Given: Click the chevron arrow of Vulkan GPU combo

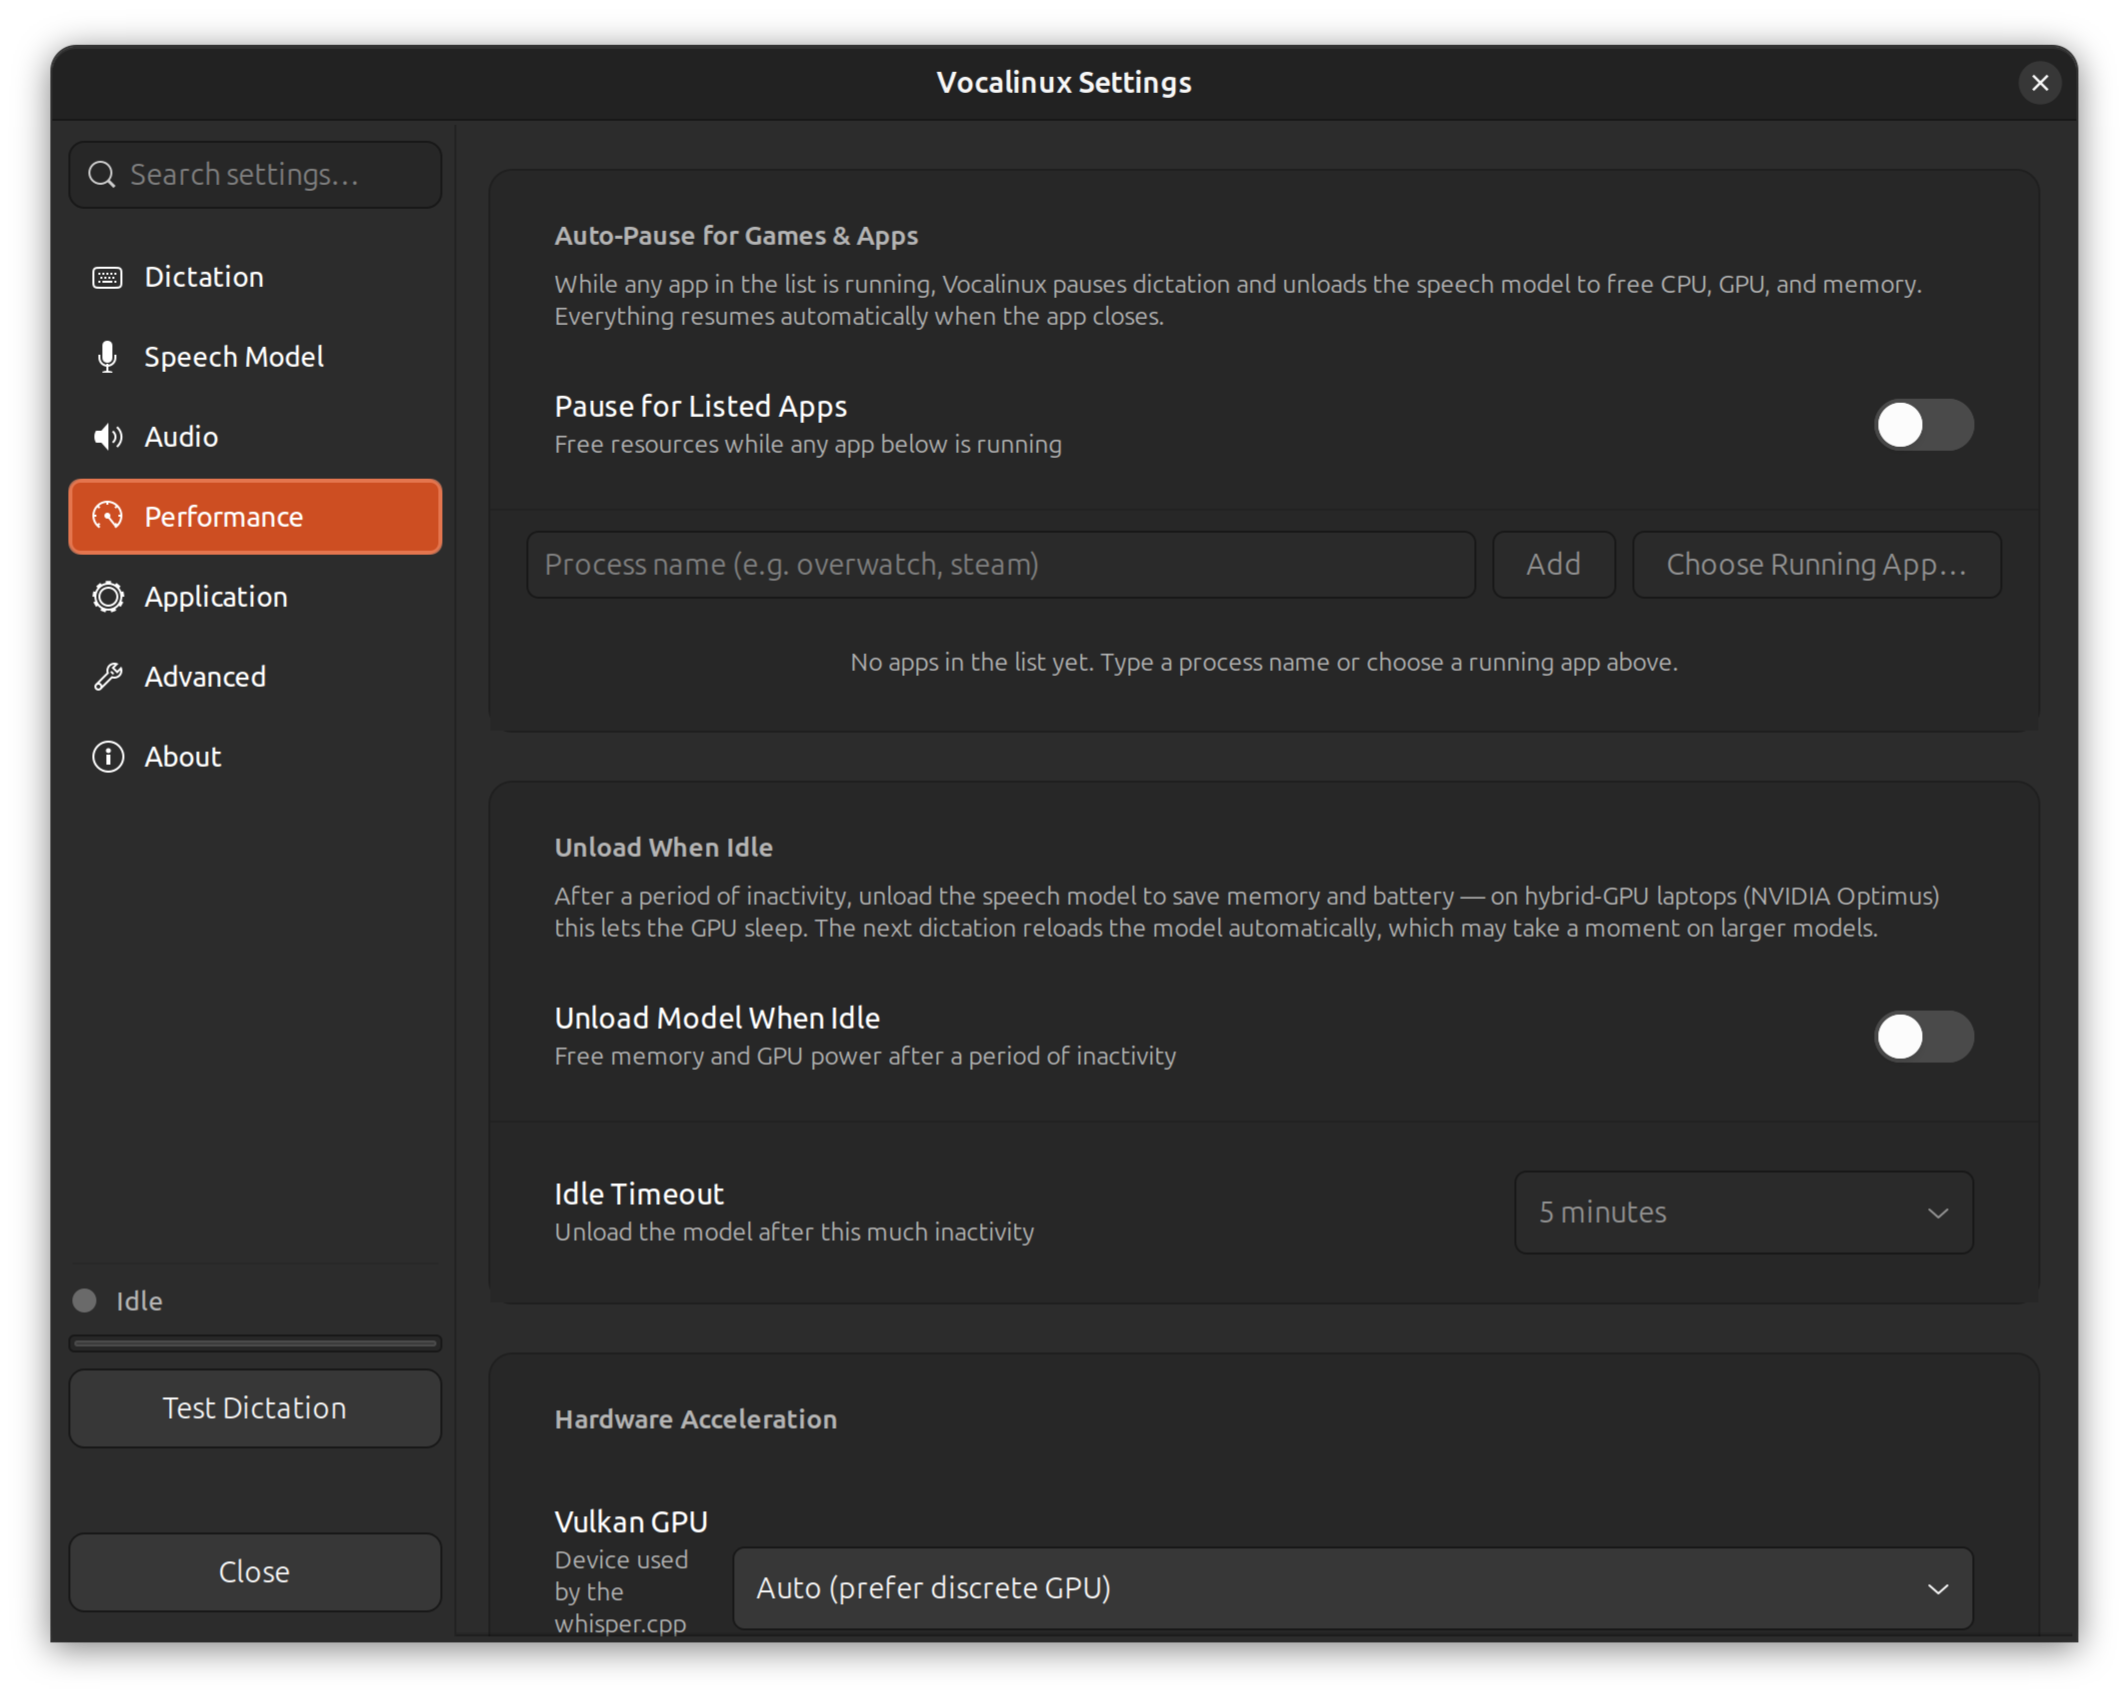Looking at the screenshot, I should click(1937, 1589).
